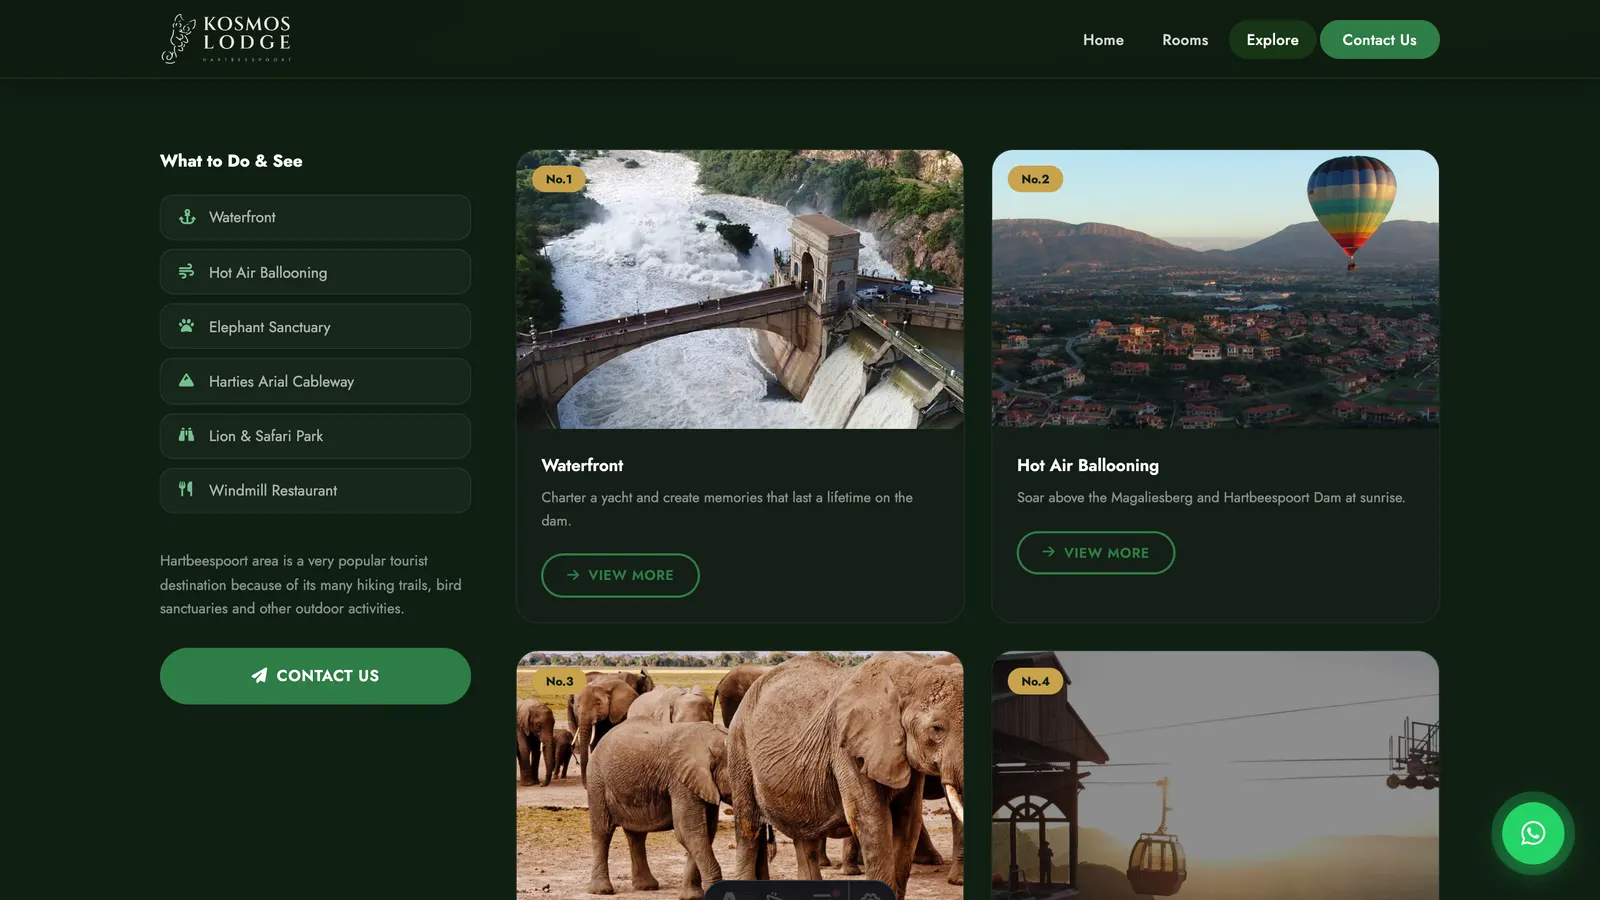Select Hot Air Ballooning in the sidebar
1600x900 pixels.
pos(315,272)
